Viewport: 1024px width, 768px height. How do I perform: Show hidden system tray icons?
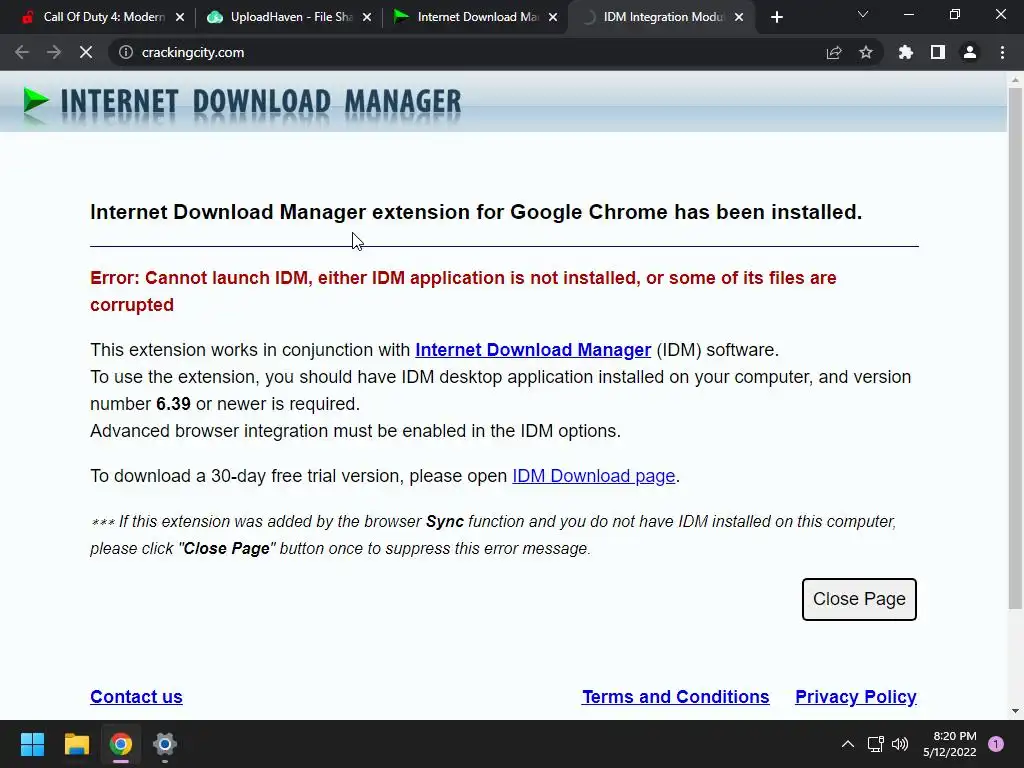coord(848,744)
